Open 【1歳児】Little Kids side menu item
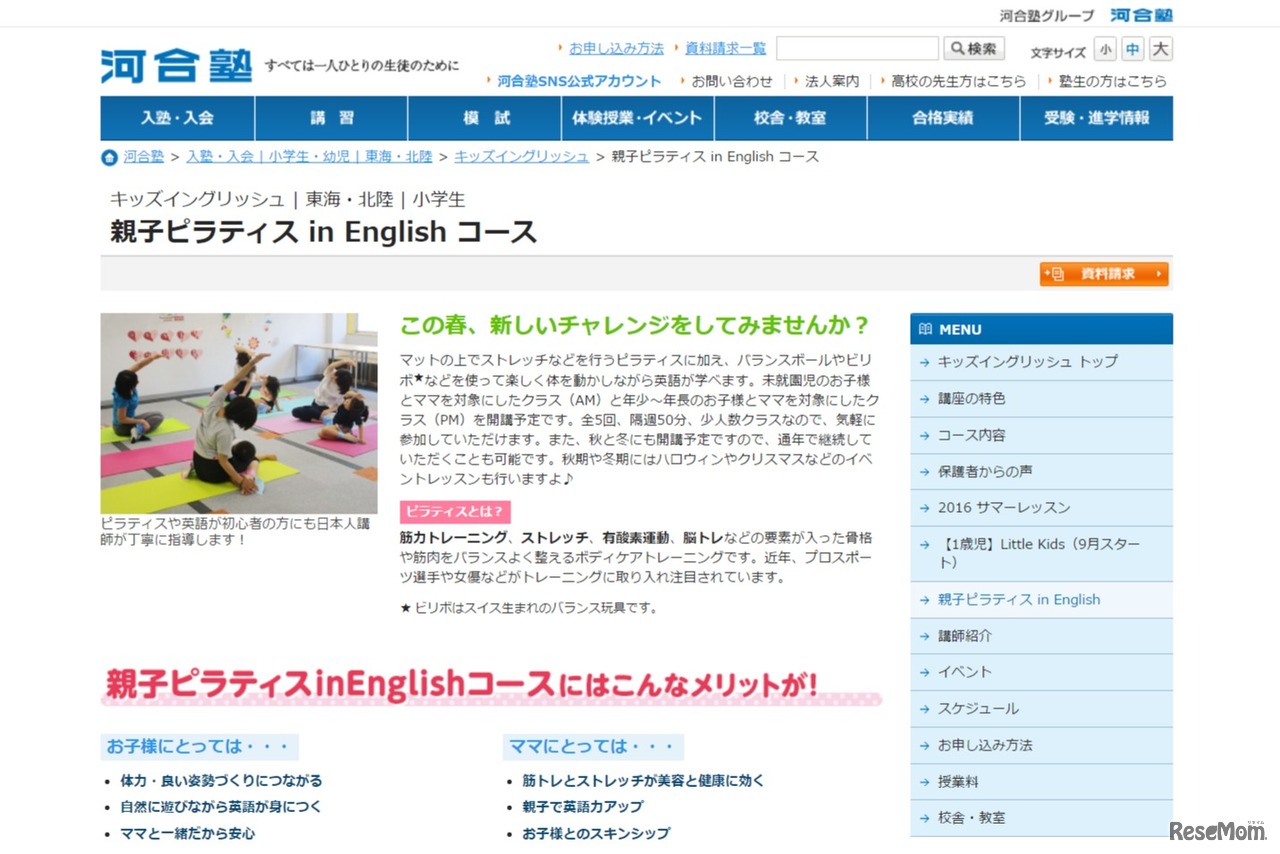Viewport: 1280px width, 854px height. point(1041,553)
